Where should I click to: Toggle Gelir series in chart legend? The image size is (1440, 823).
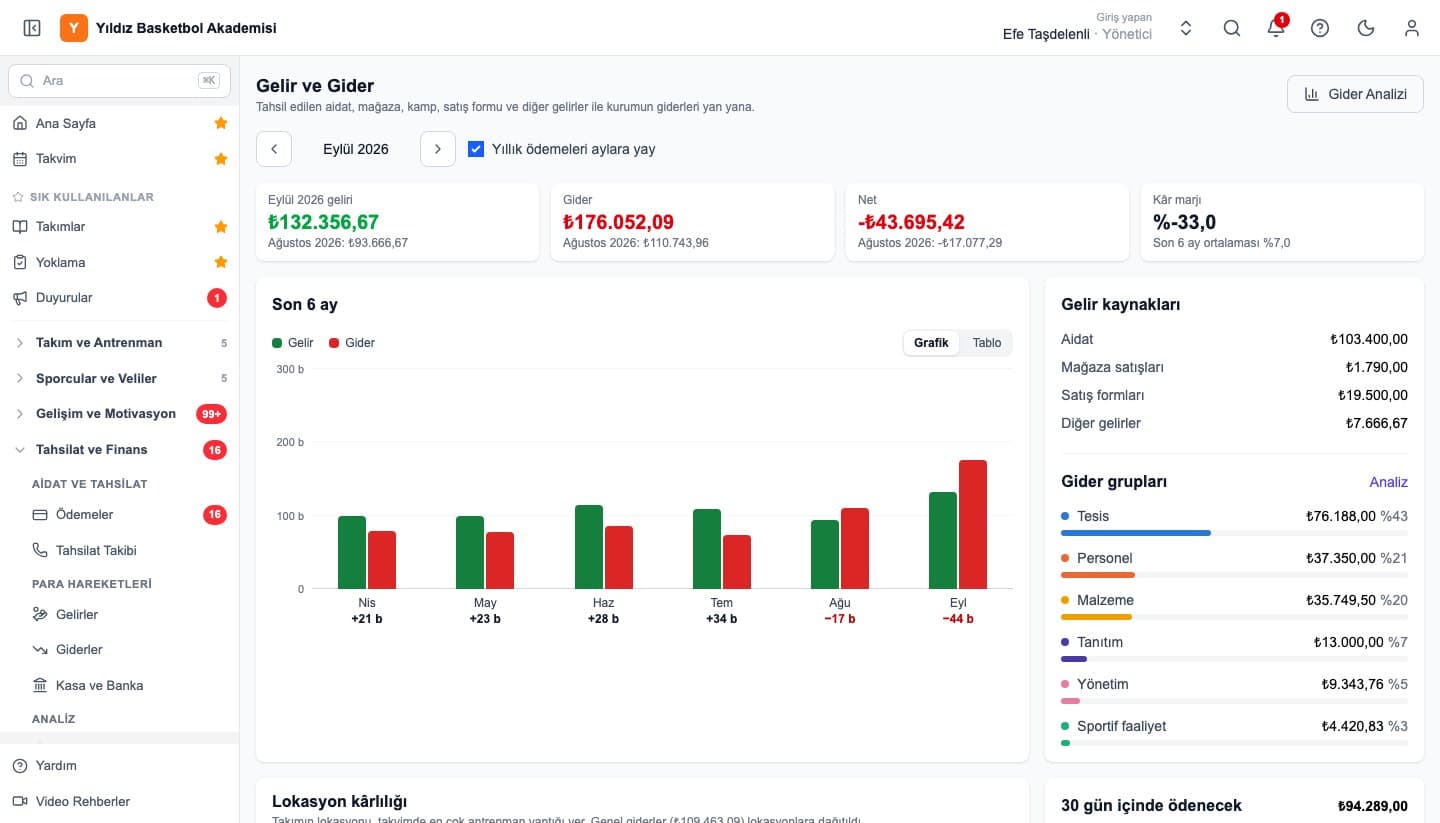pos(293,343)
